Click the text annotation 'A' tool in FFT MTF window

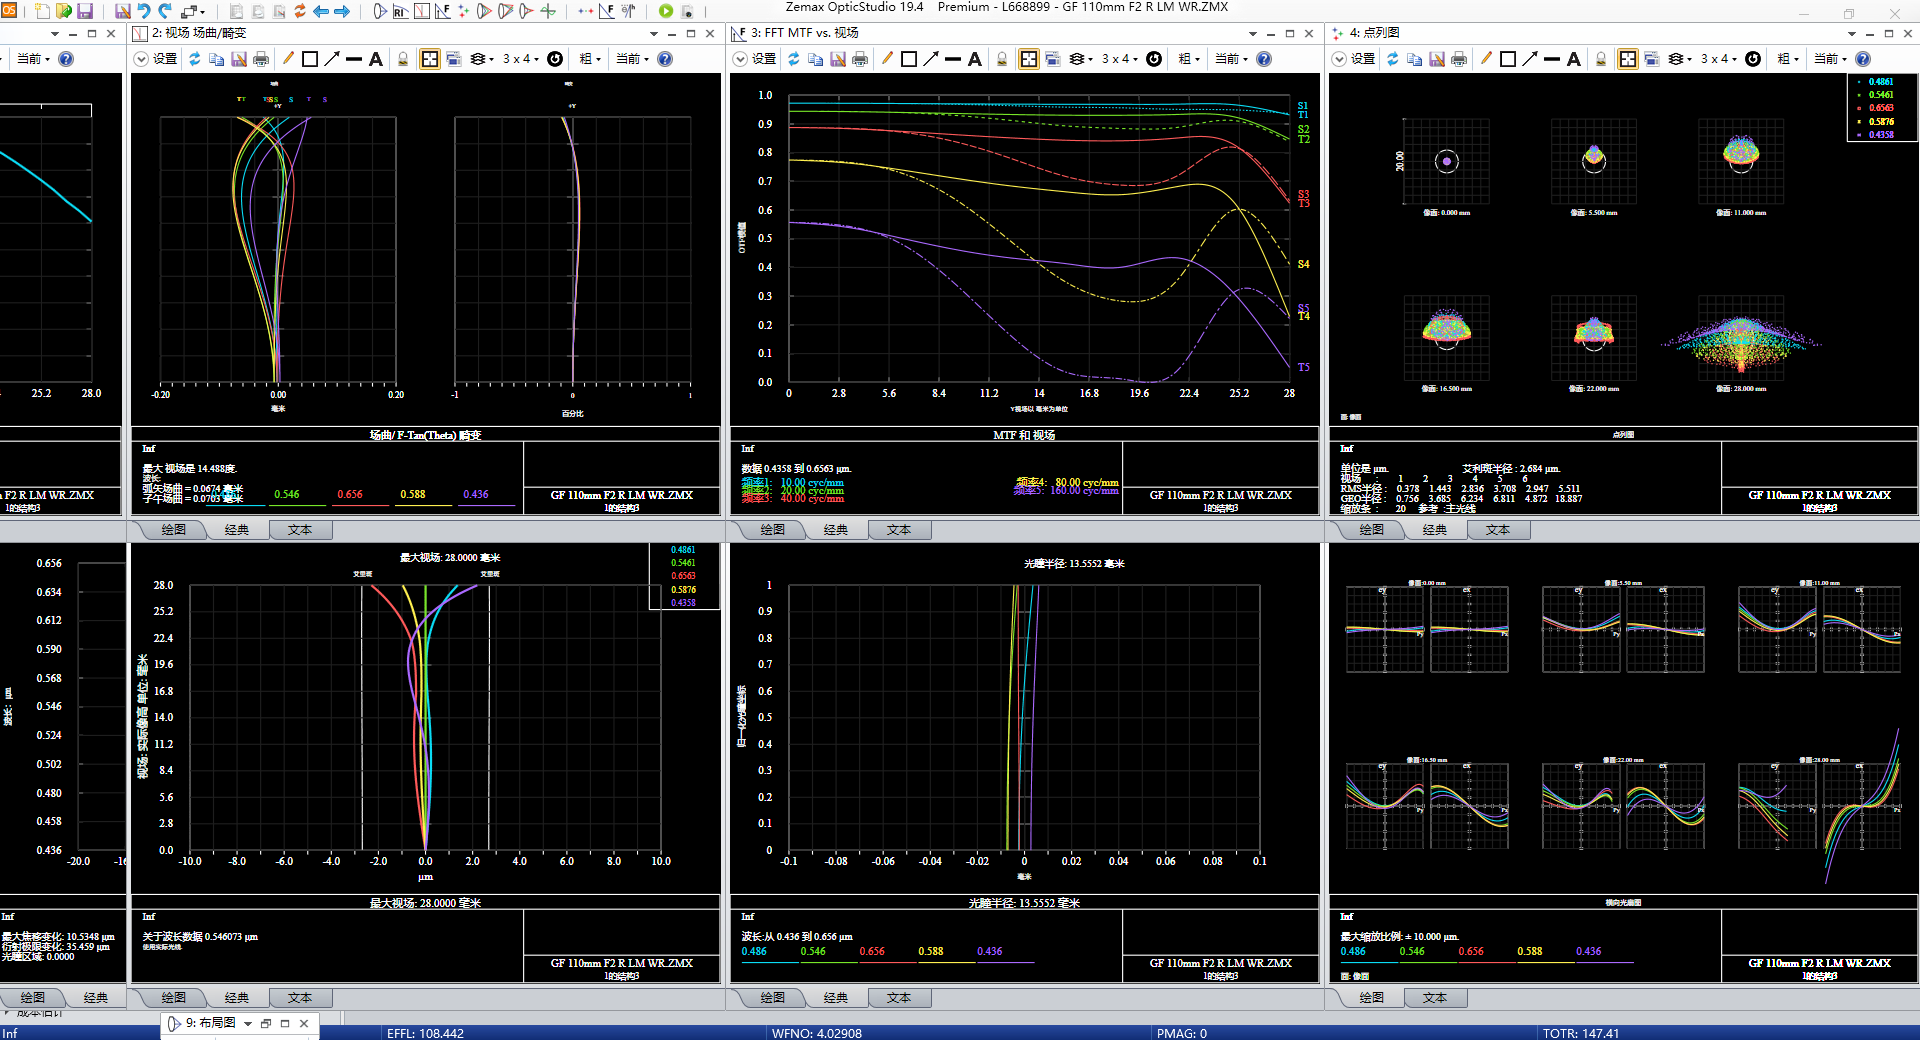point(975,59)
